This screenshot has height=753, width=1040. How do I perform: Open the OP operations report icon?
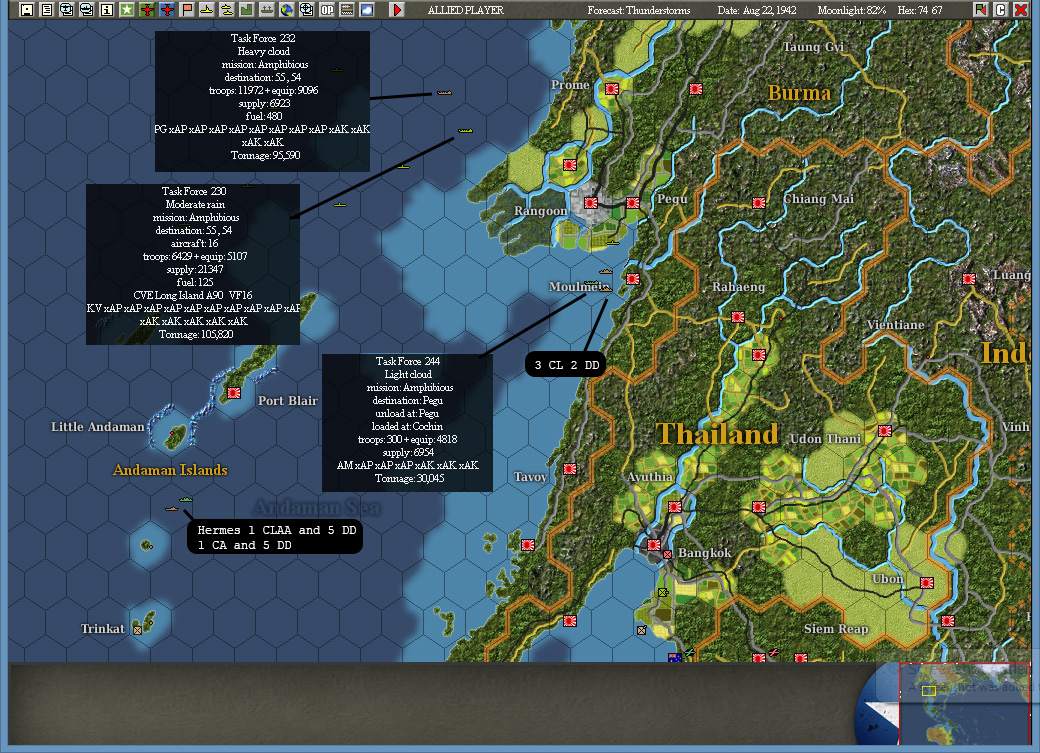point(326,10)
